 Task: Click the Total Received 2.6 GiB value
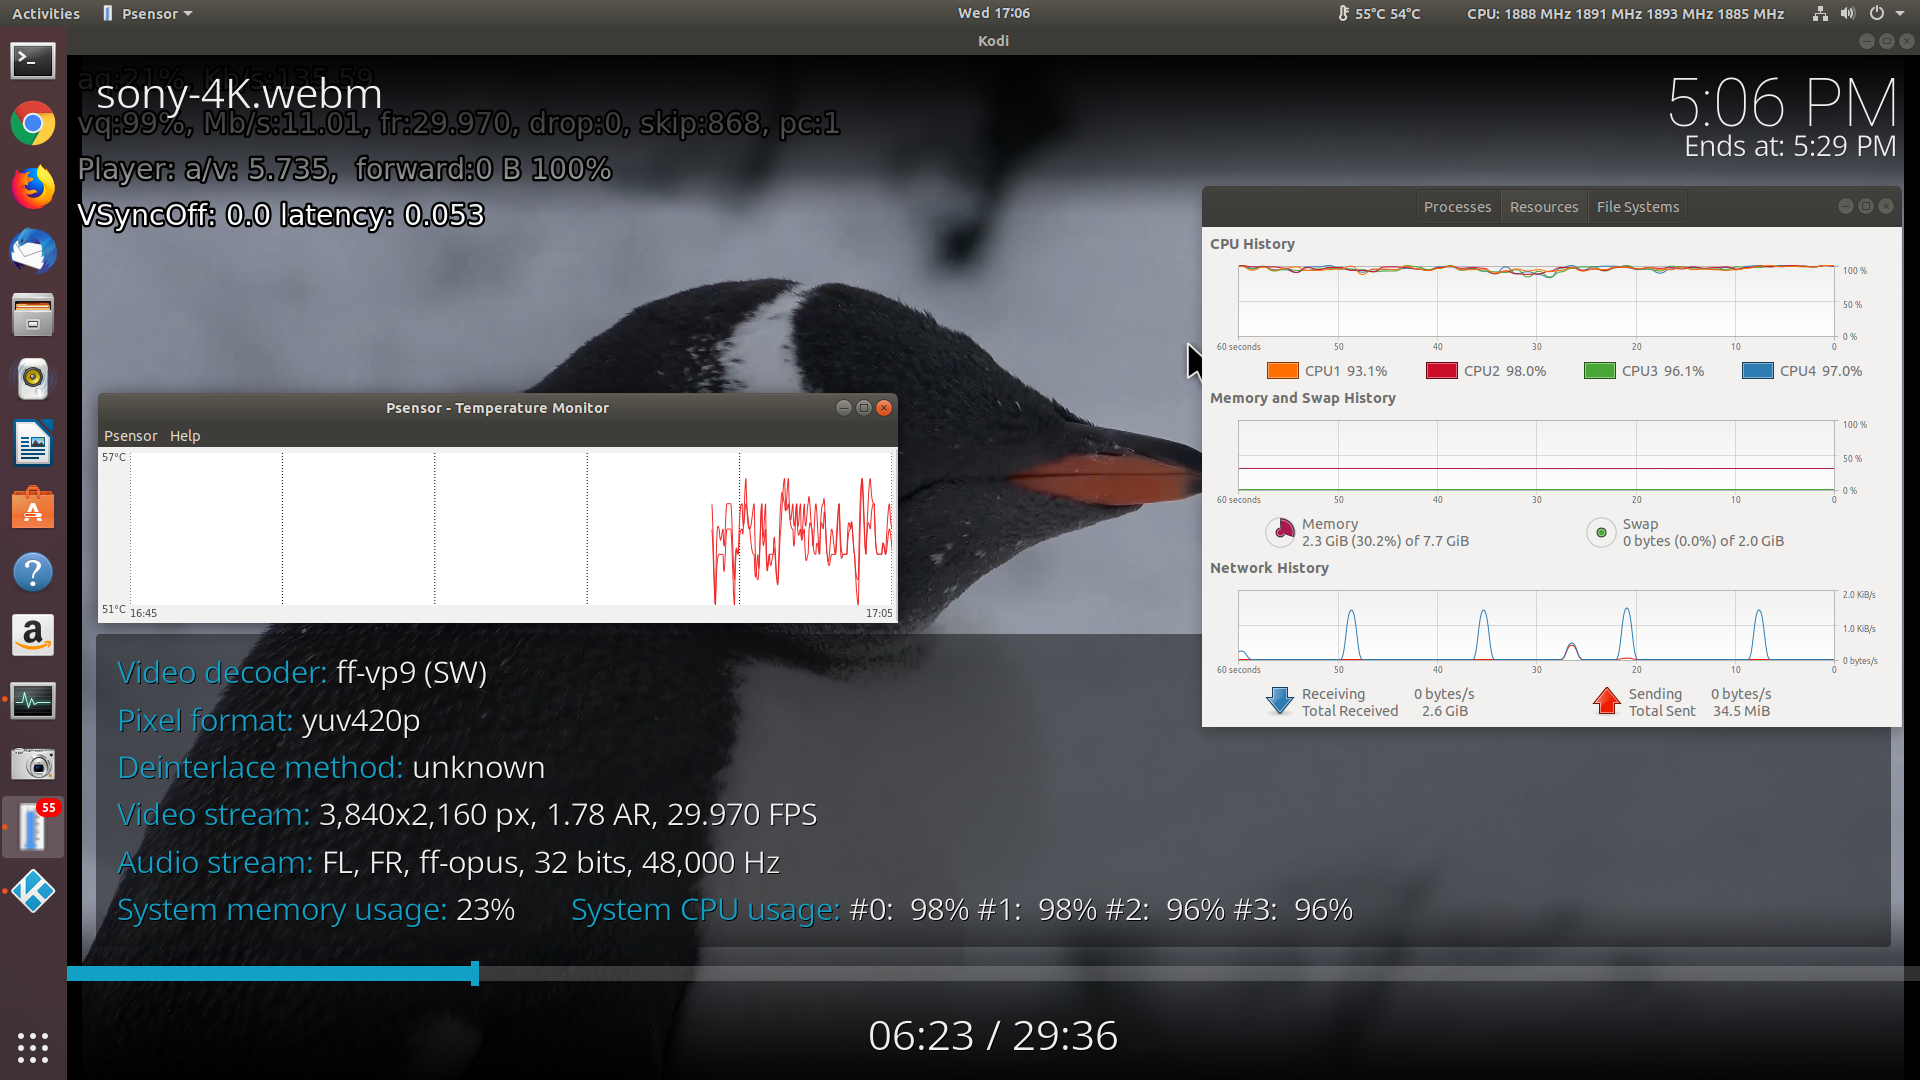1445,711
